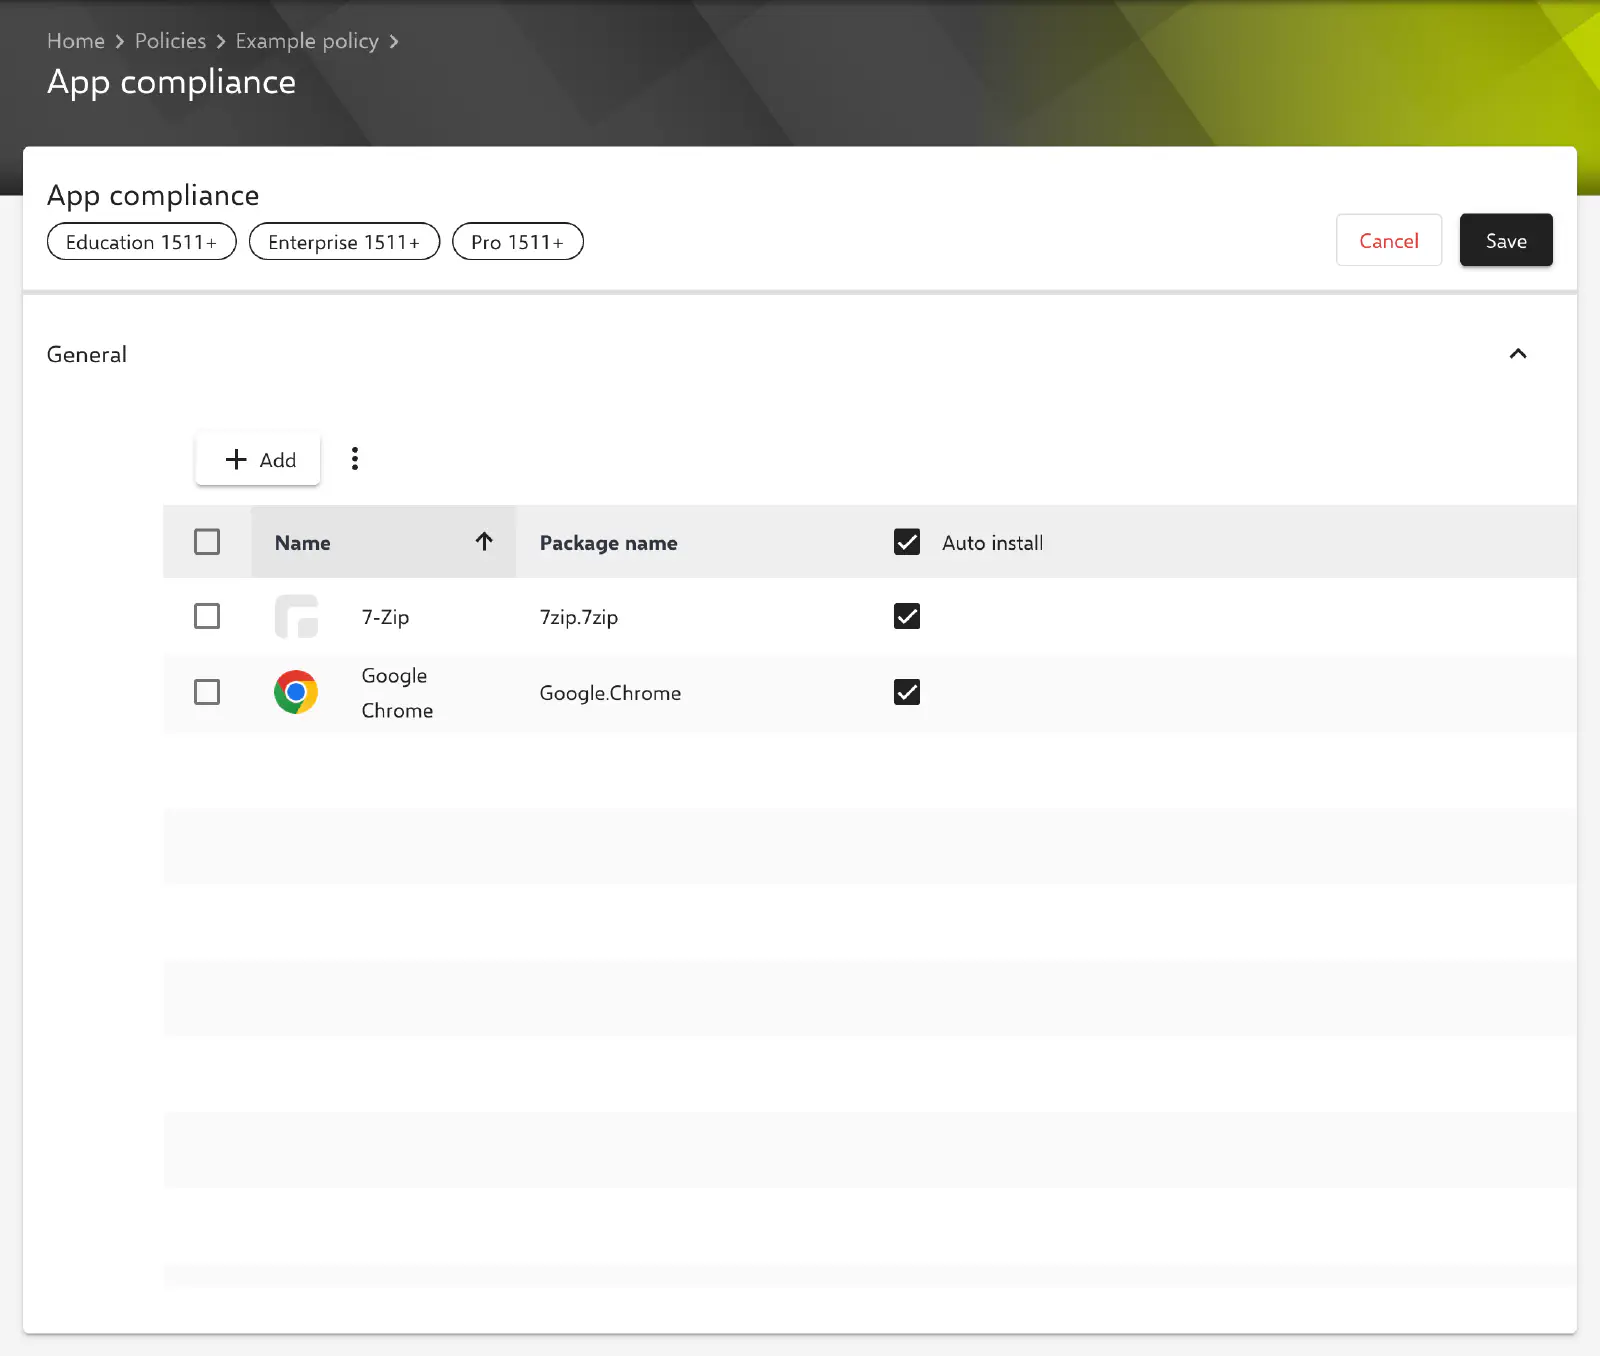The image size is (1600, 1356).
Task: Click the Name column header
Action: pyautogui.click(x=384, y=542)
